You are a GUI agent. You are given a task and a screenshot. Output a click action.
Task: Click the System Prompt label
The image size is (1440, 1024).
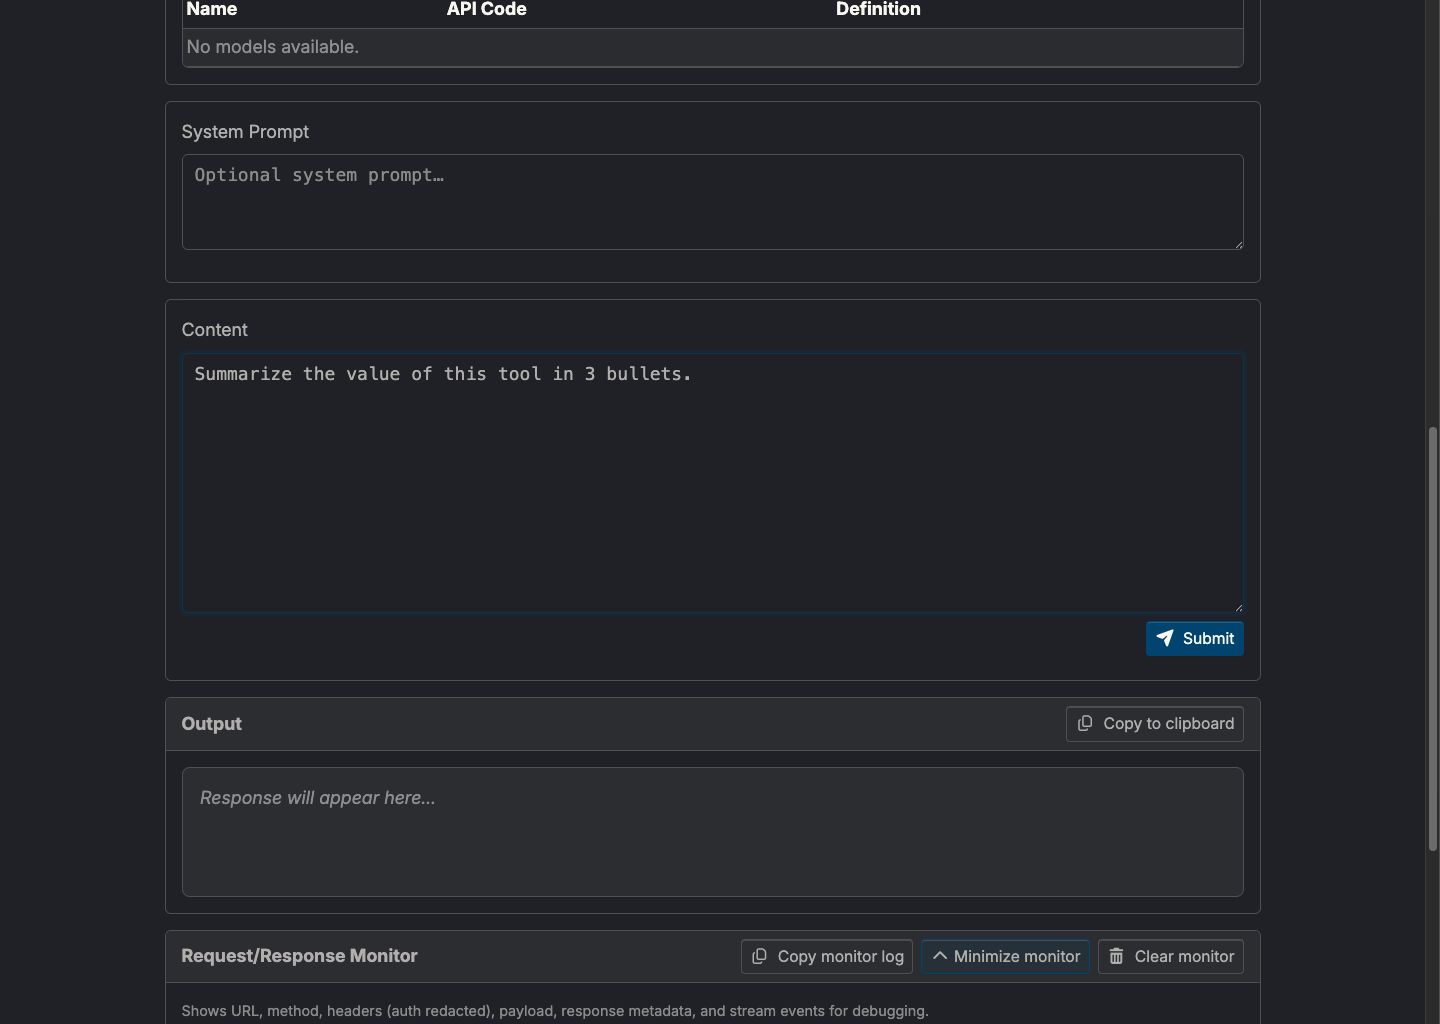pyautogui.click(x=245, y=132)
